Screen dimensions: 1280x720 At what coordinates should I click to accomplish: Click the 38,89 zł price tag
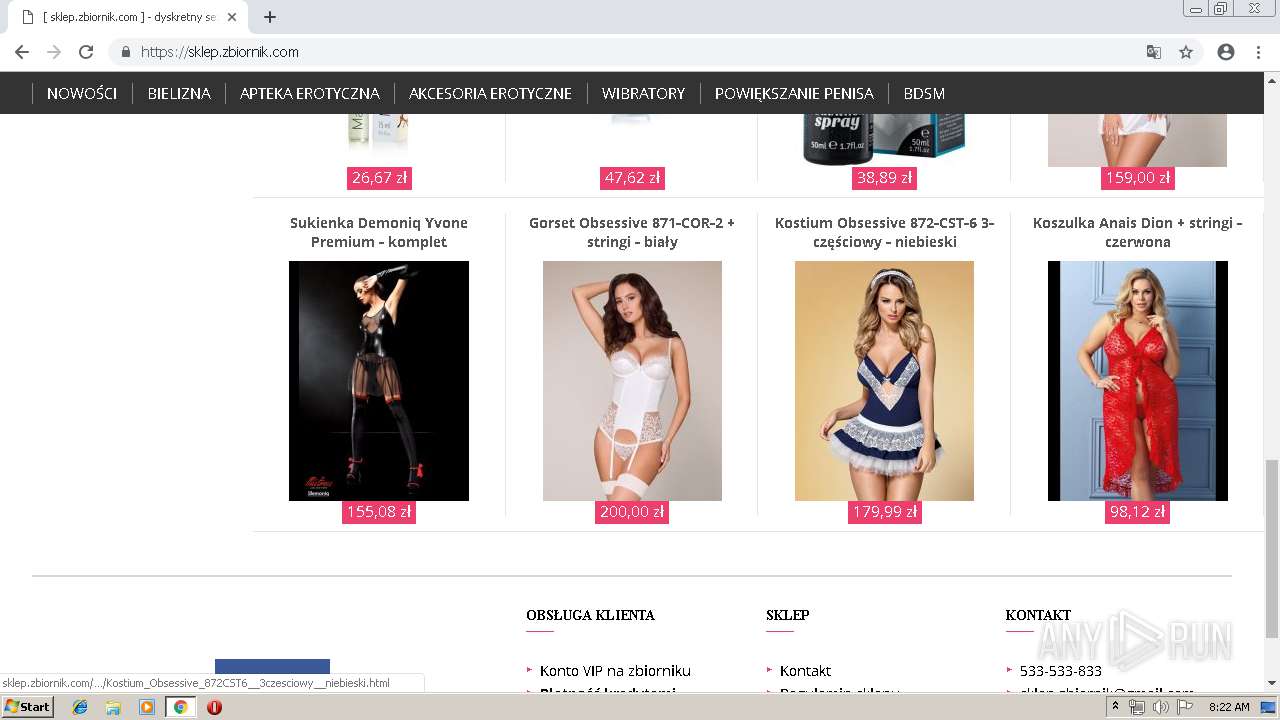[x=884, y=178]
